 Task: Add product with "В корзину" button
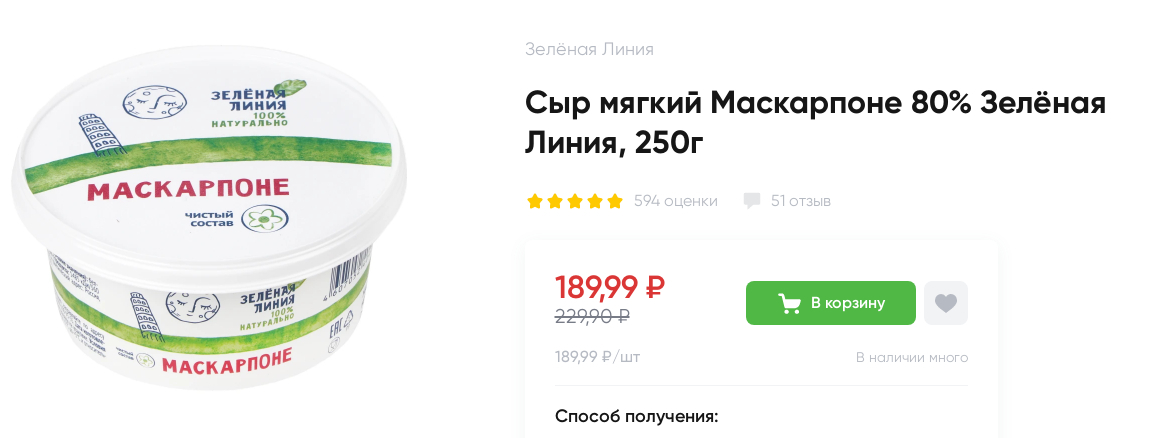click(831, 303)
